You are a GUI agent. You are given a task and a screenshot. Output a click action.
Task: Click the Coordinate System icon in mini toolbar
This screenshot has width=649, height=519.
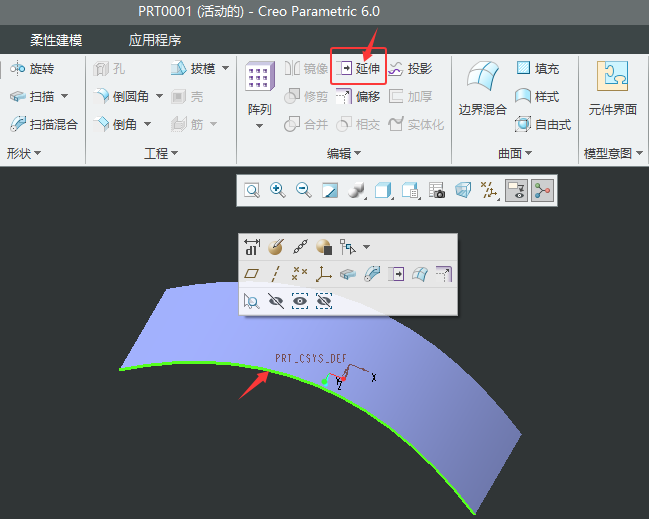point(324,274)
